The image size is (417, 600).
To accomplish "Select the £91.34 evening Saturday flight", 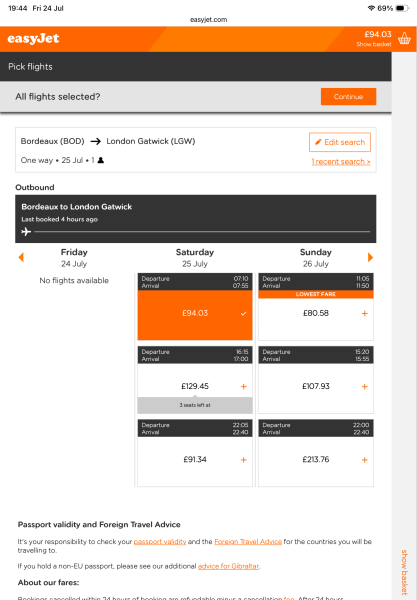I will 195,453.
